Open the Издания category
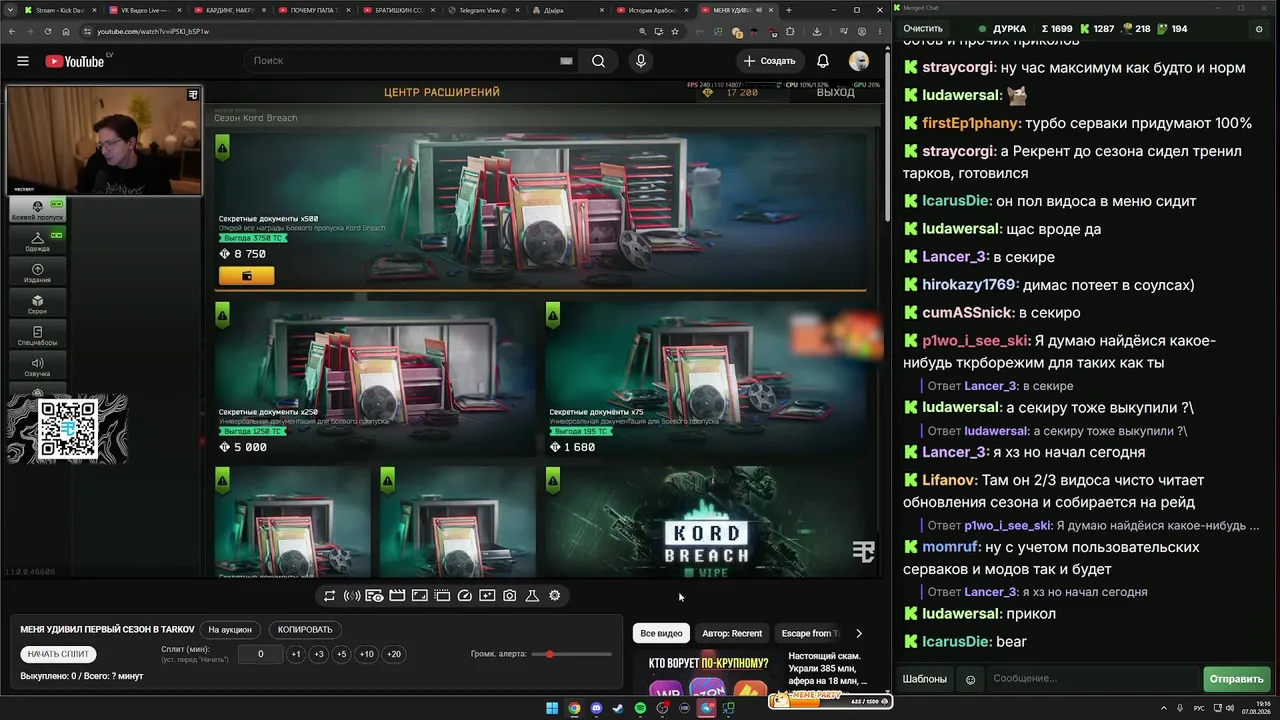 [37, 272]
